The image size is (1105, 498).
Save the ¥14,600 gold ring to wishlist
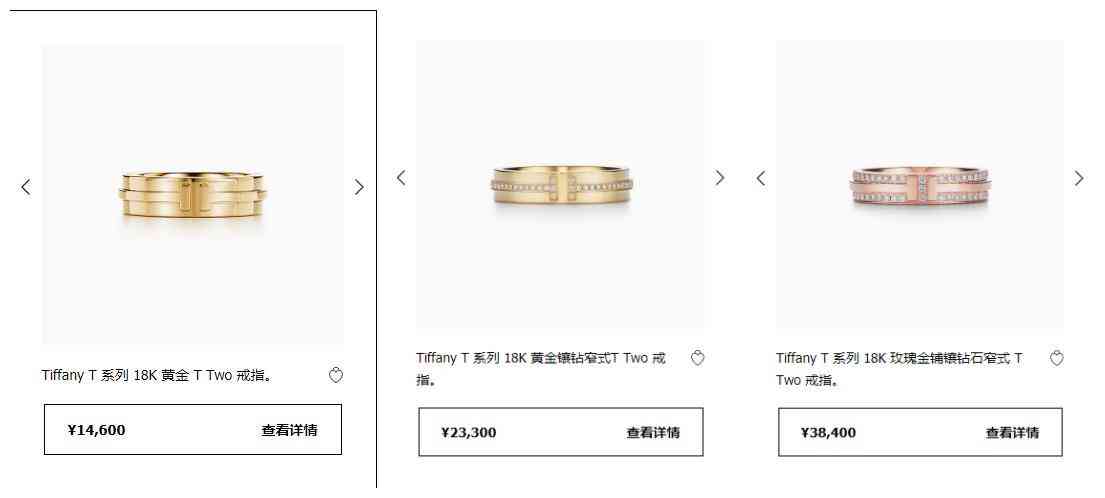[336, 375]
